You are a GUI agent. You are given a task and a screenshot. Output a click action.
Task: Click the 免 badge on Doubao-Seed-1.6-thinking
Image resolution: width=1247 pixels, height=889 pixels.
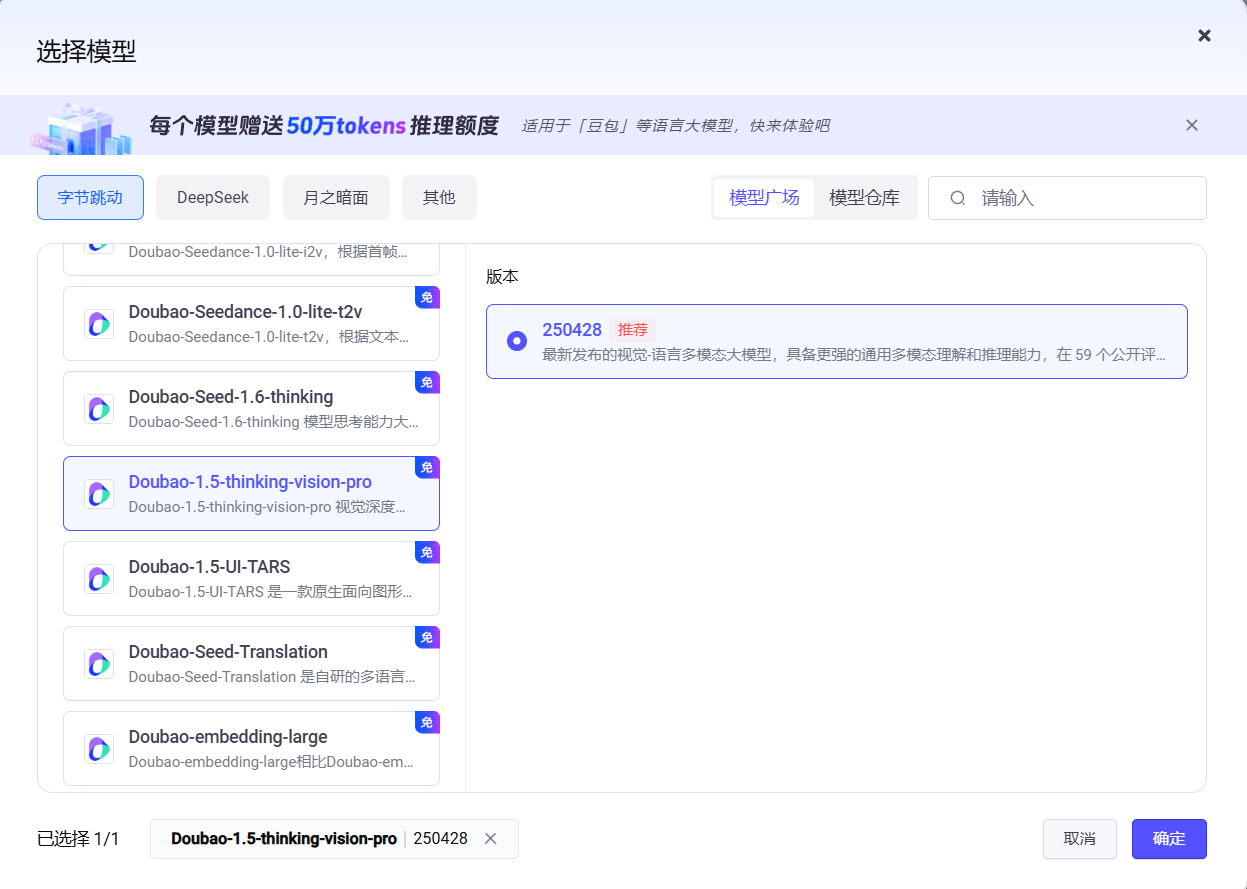click(427, 383)
